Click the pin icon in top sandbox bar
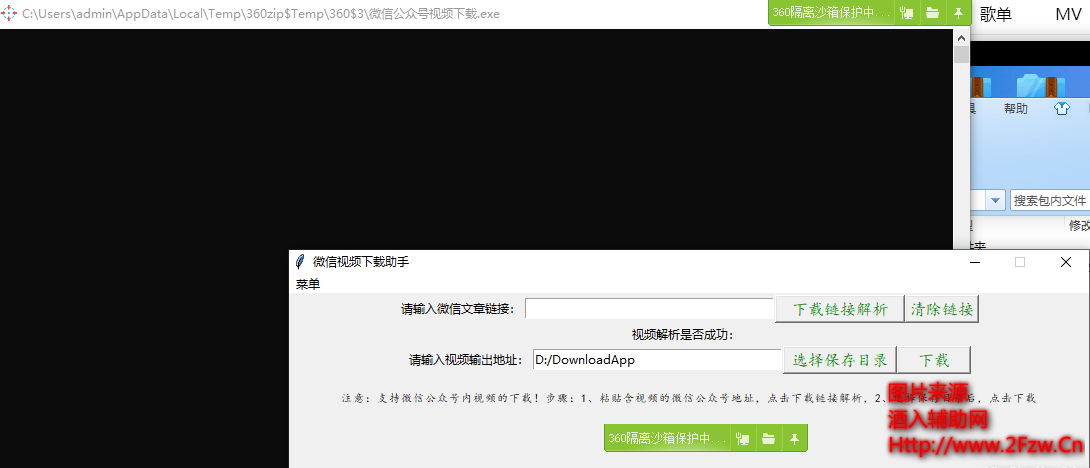 (x=959, y=13)
